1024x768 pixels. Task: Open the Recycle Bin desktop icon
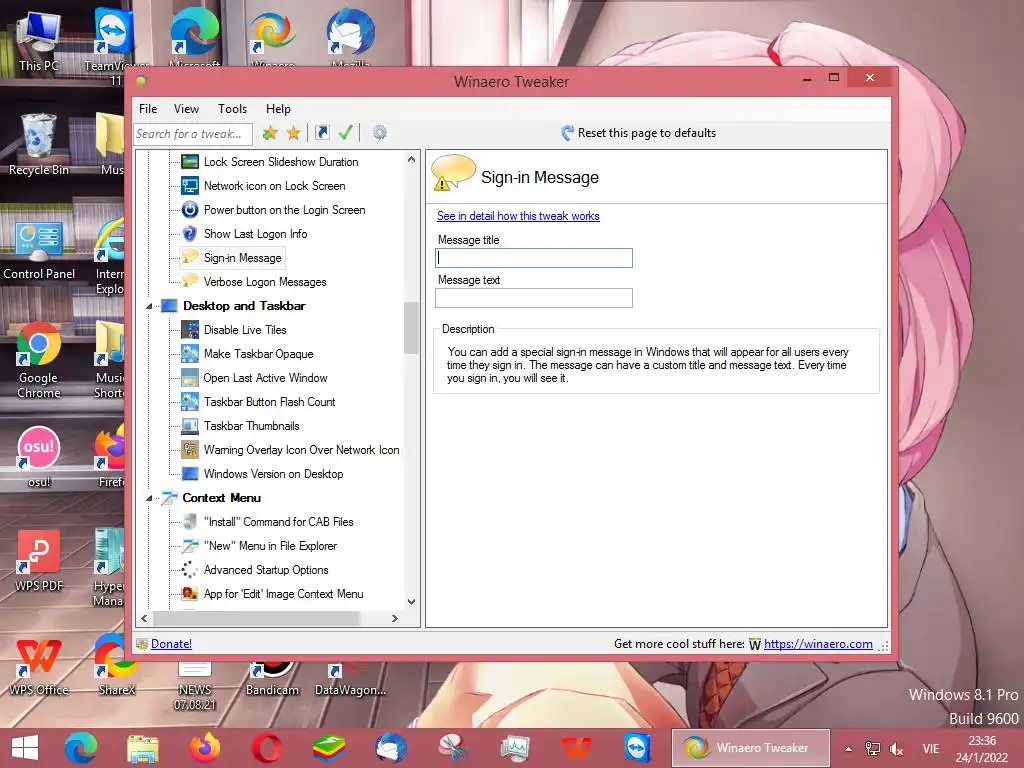[x=39, y=145]
